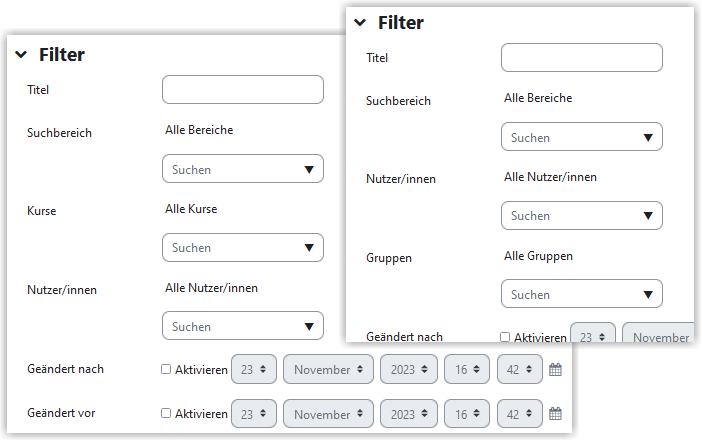This screenshot has width=702, height=441.
Task: Open right panel Nutzer/innen search dropdown
Action: pos(582,215)
